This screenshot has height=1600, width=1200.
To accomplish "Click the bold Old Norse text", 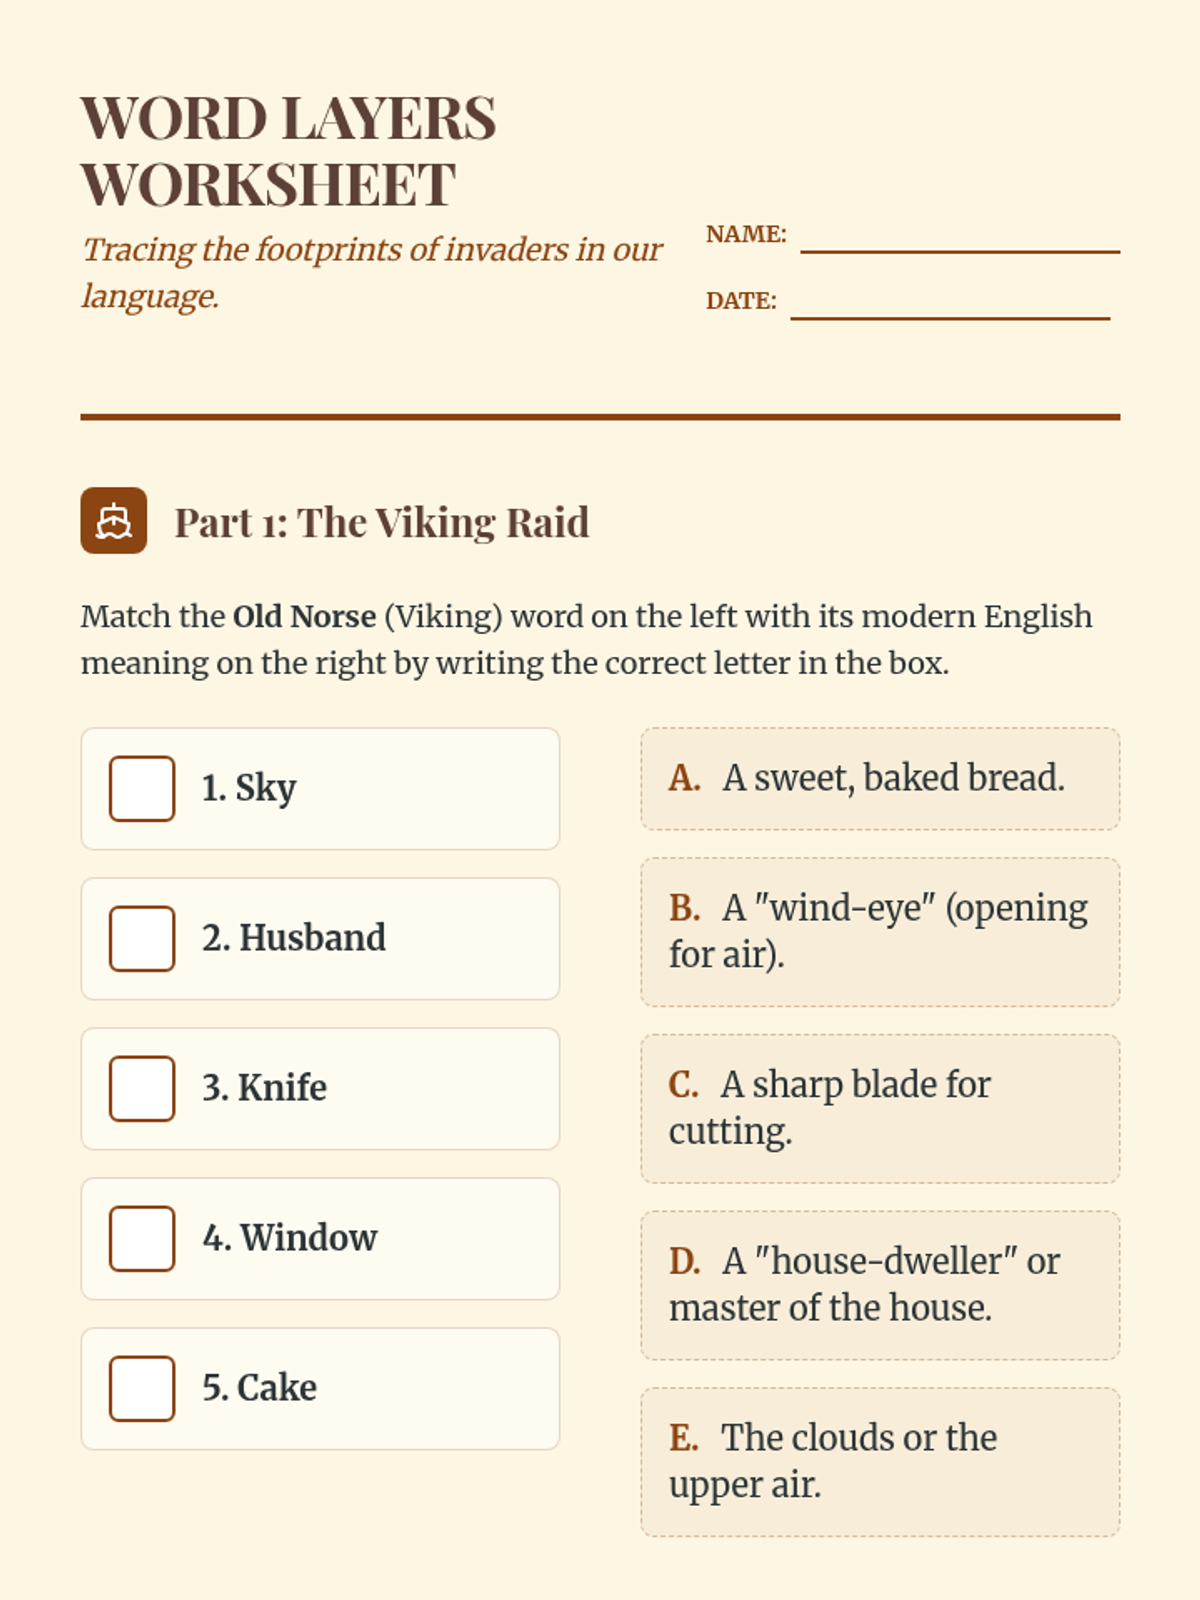I will coord(304,617).
